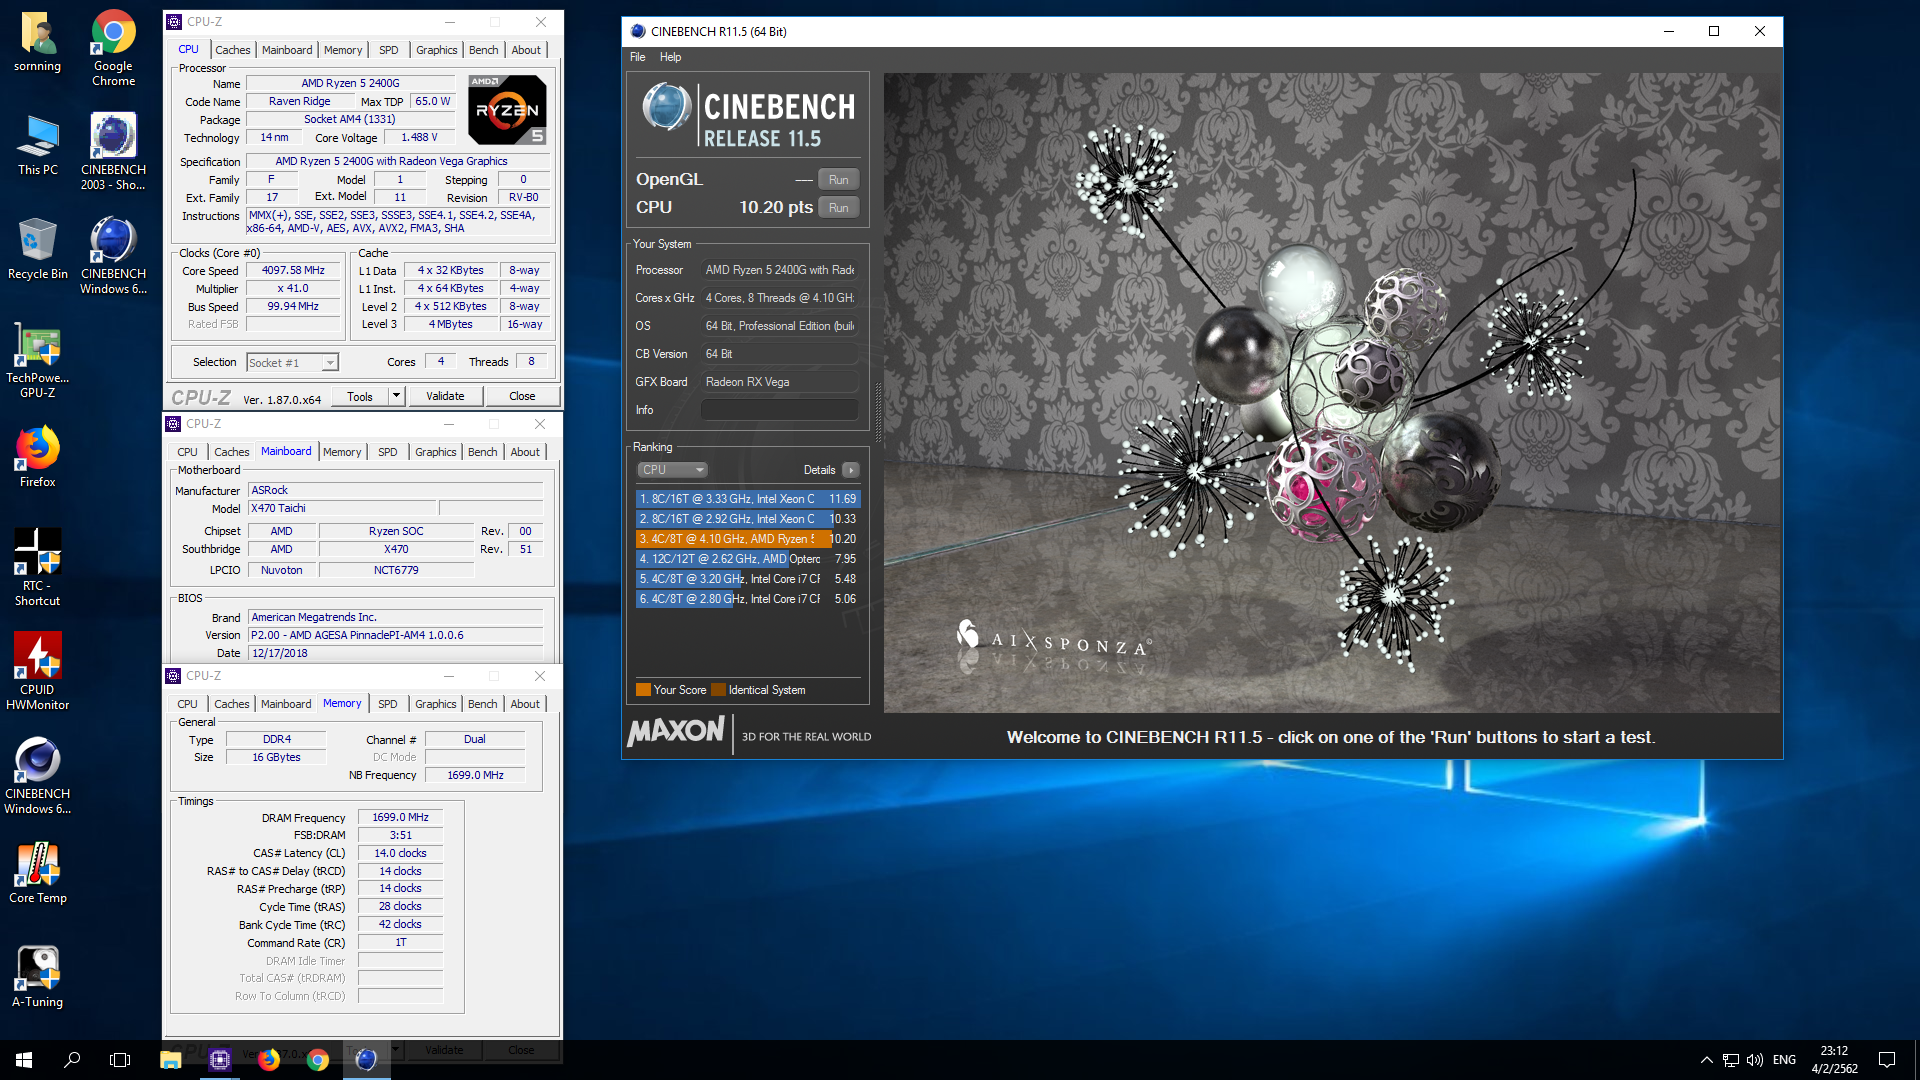Open File Explorer from taskbar
The height and width of the screenshot is (1080, 1920).
(171, 1060)
